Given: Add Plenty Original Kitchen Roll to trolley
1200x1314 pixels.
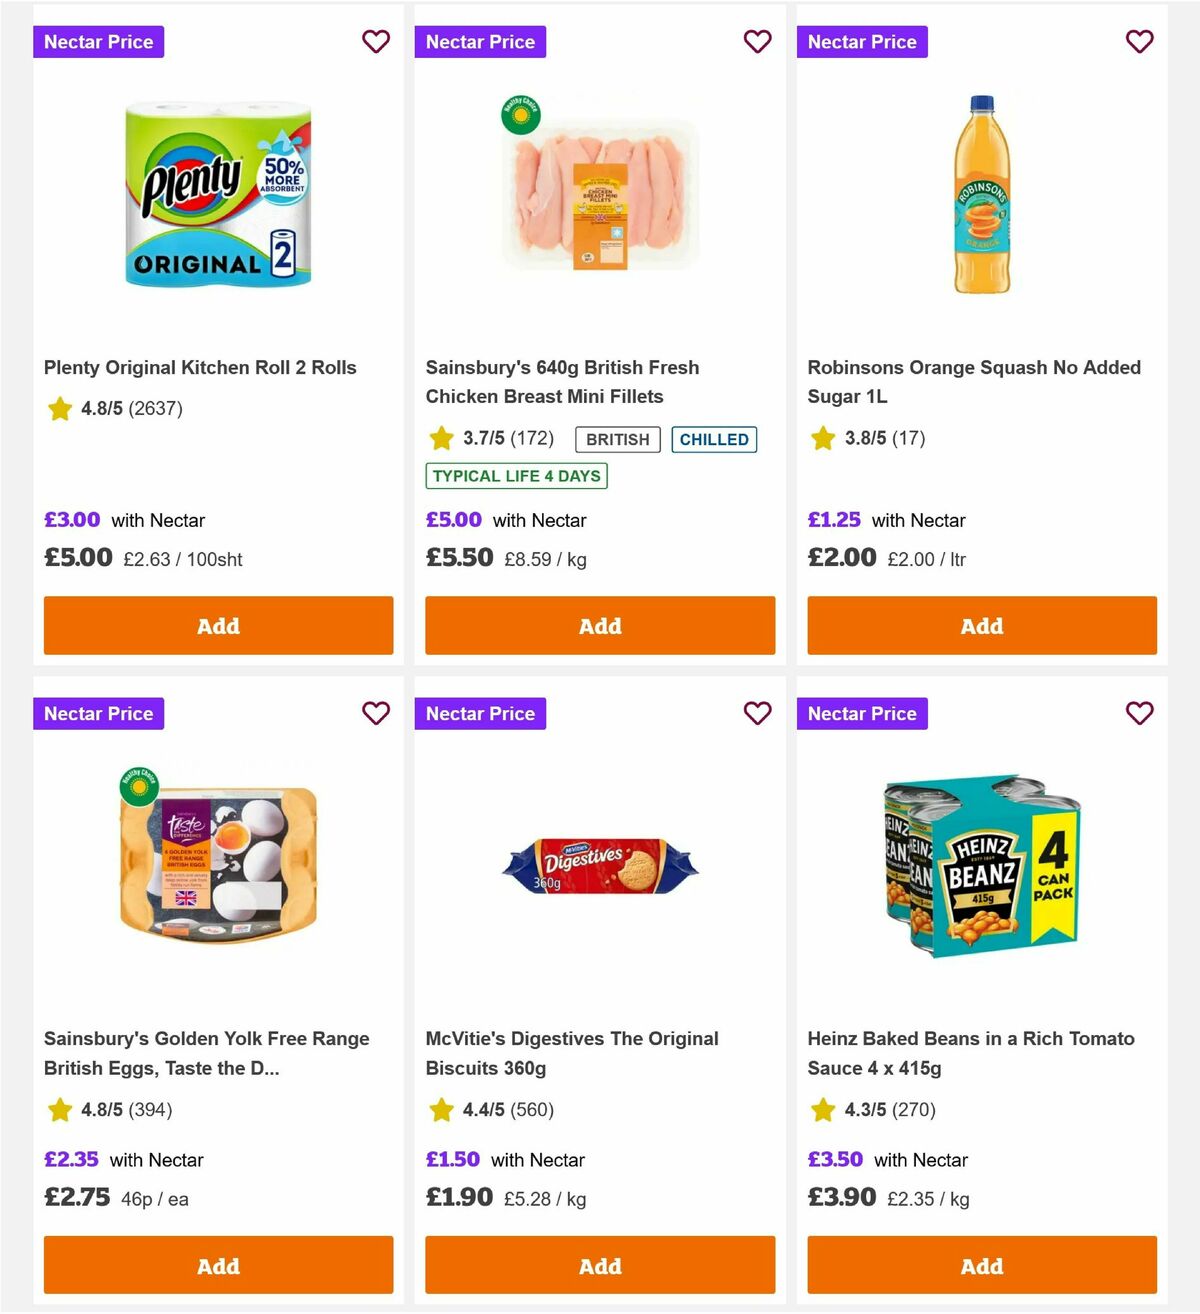Looking at the screenshot, I should click(218, 626).
